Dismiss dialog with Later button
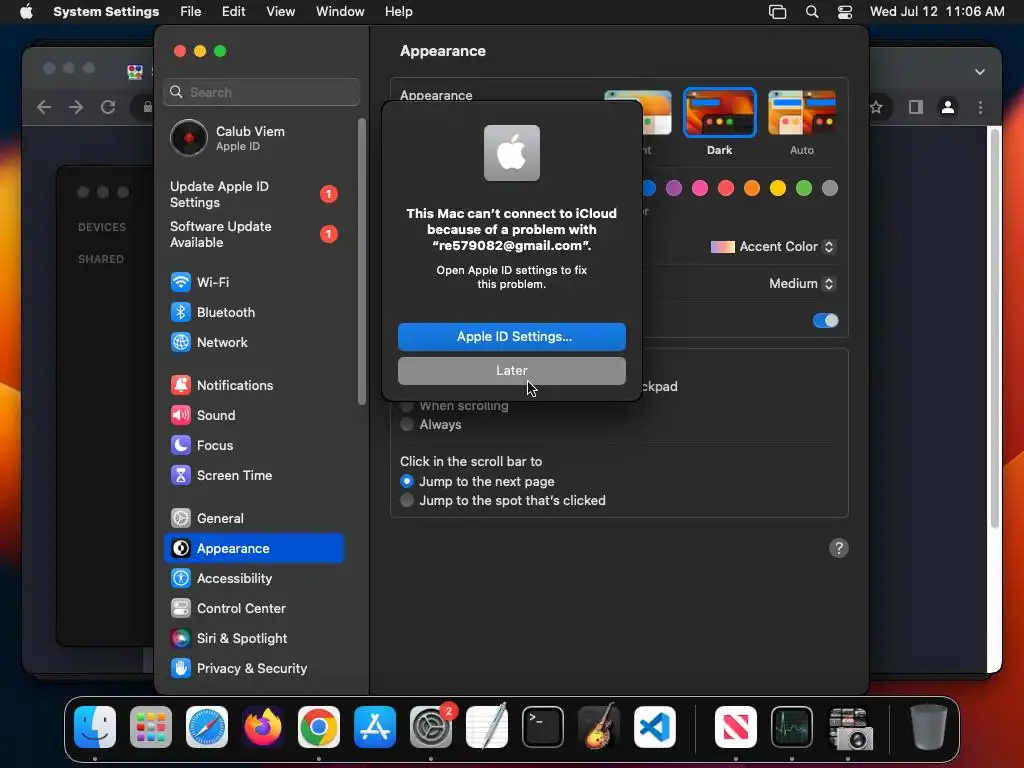Viewport: 1024px width, 768px height. tap(512, 370)
